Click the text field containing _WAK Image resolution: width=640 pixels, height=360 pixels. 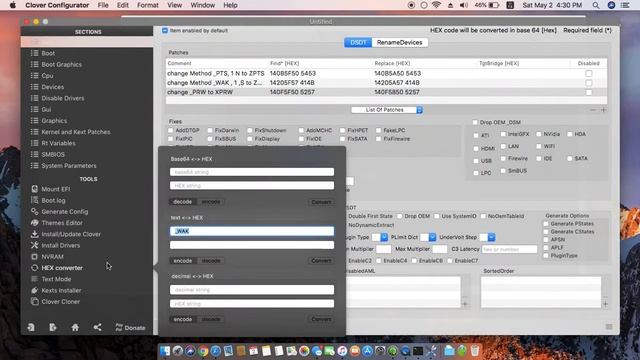252,231
